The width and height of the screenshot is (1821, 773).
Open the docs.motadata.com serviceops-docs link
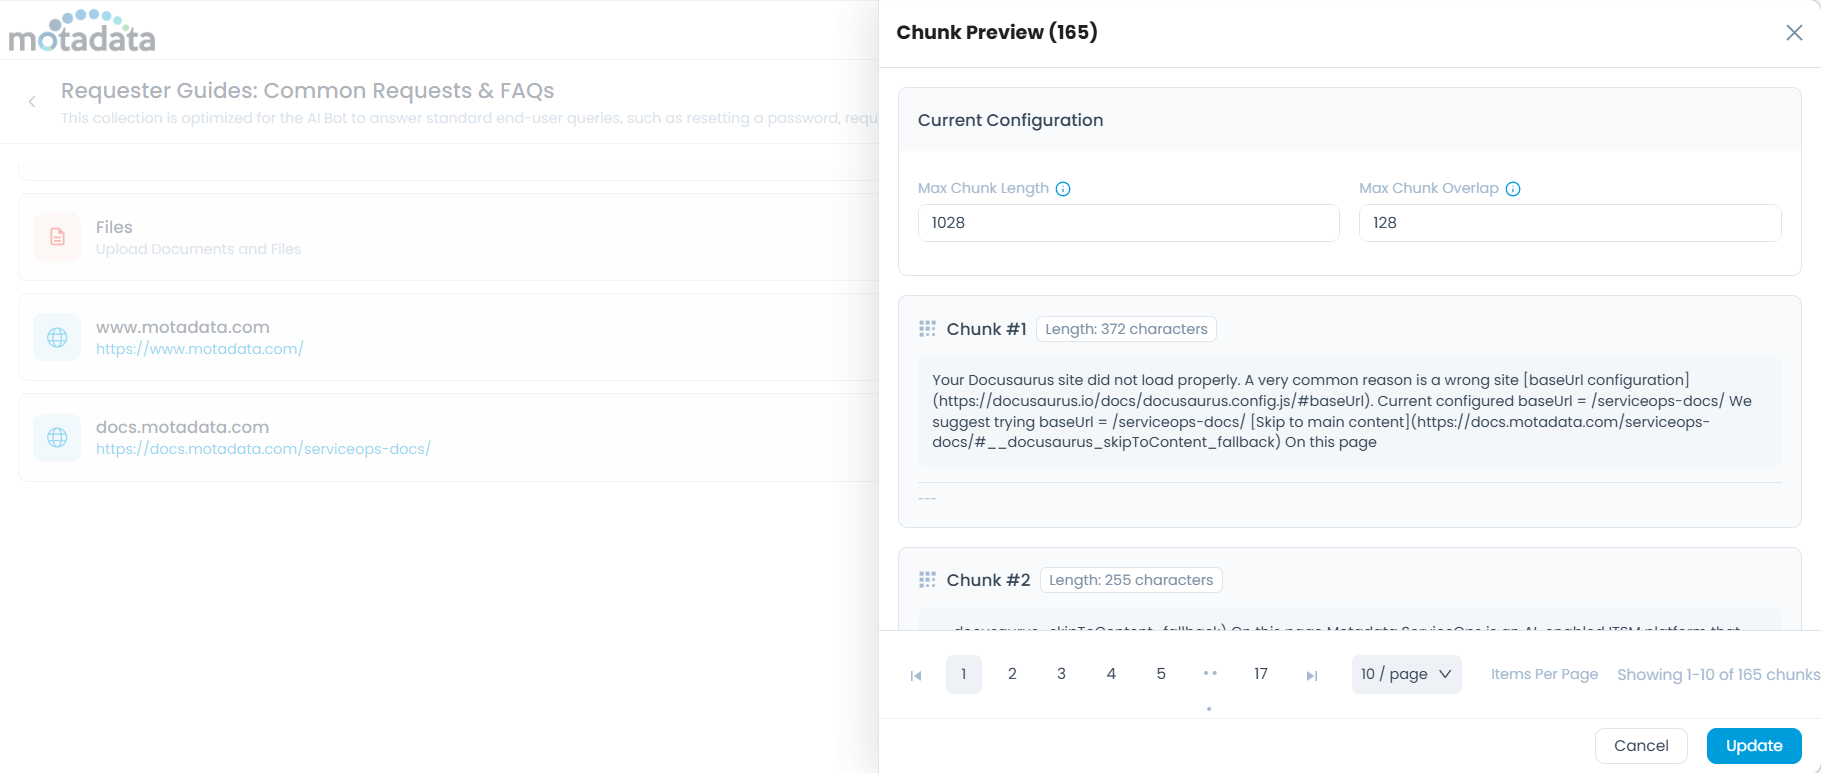263,449
